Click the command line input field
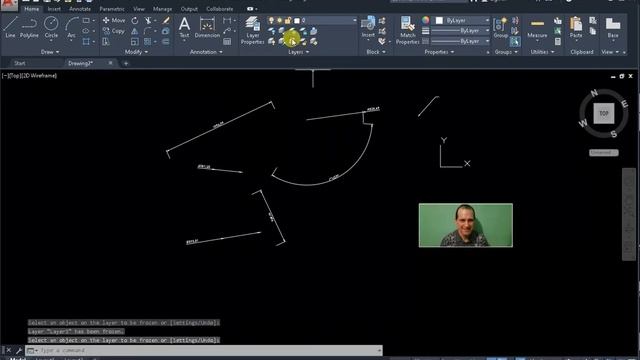 (x=204, y=350)
